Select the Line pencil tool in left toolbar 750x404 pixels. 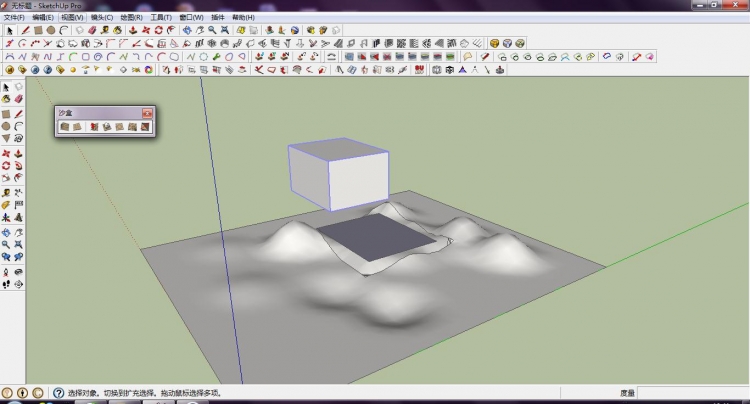pyautogui.click(x=18, y=114)
